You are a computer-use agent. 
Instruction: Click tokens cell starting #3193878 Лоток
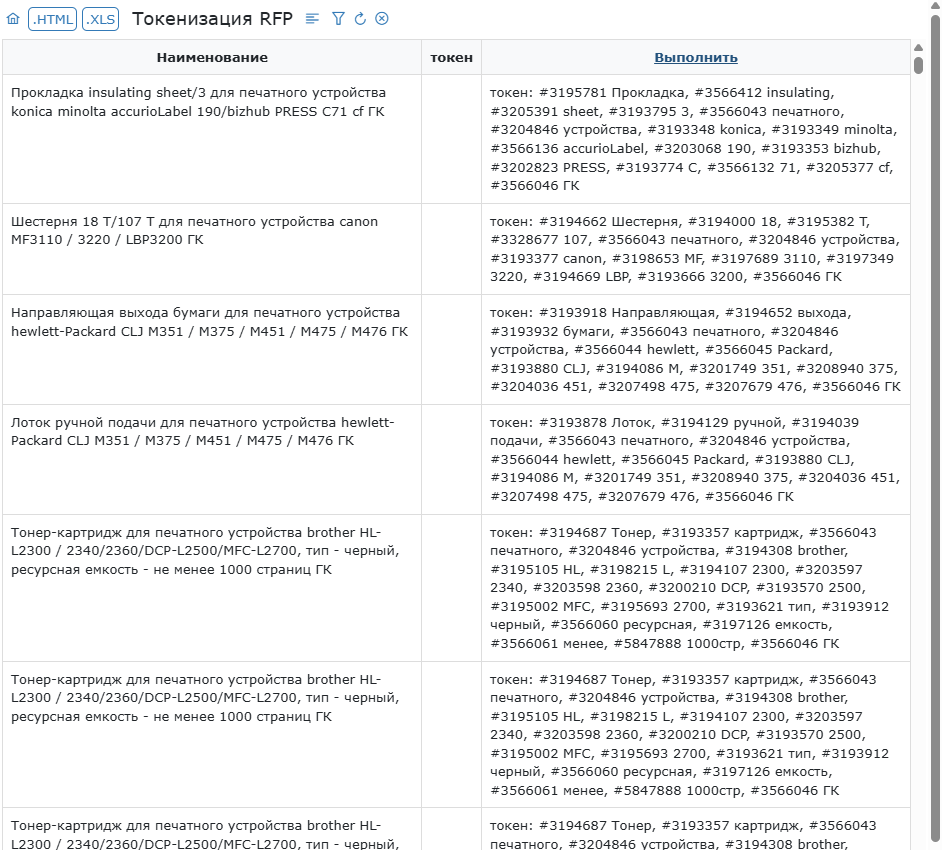[x=696, y=460]
